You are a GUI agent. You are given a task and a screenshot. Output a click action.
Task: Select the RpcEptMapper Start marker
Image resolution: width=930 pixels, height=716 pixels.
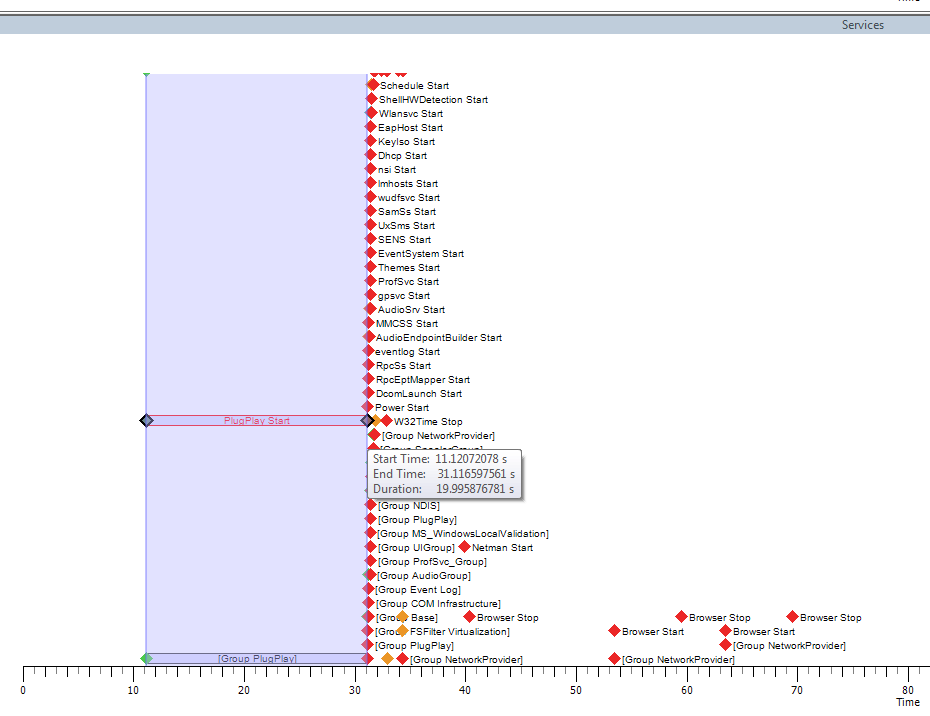point(368,379)
